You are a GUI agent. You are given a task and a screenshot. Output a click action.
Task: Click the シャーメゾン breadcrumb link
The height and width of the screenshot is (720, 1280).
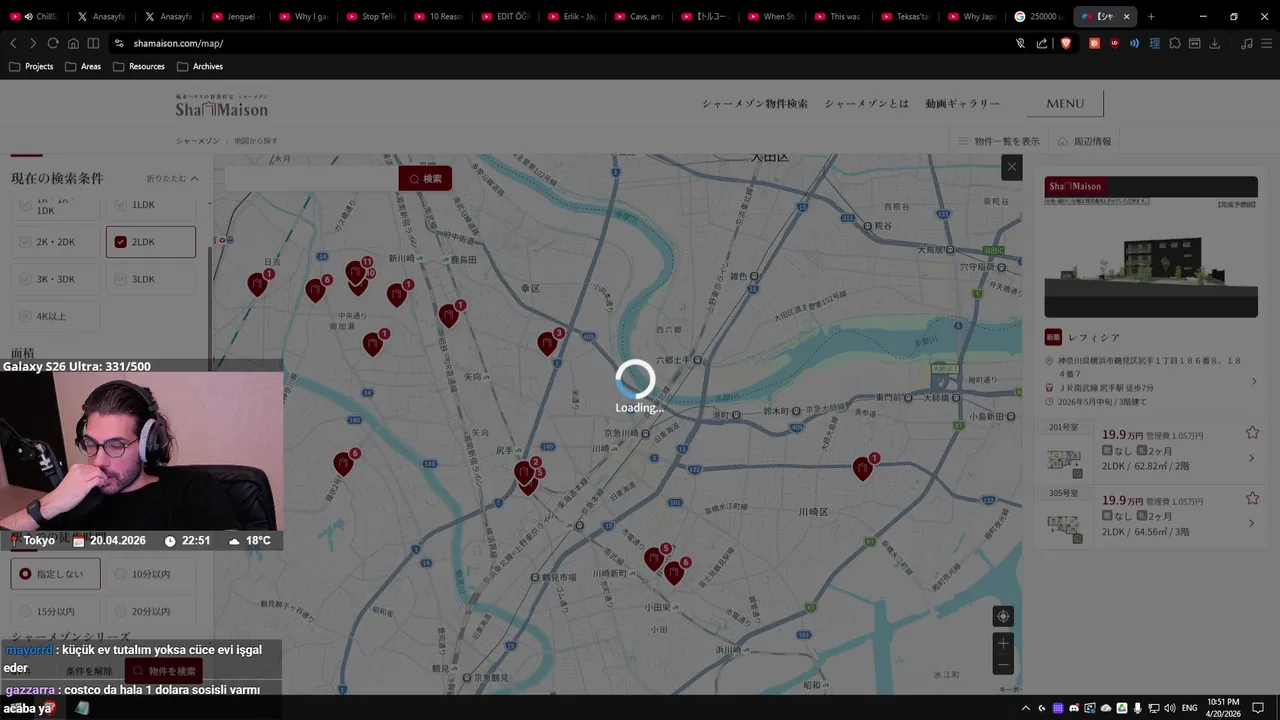coord(198,141)
